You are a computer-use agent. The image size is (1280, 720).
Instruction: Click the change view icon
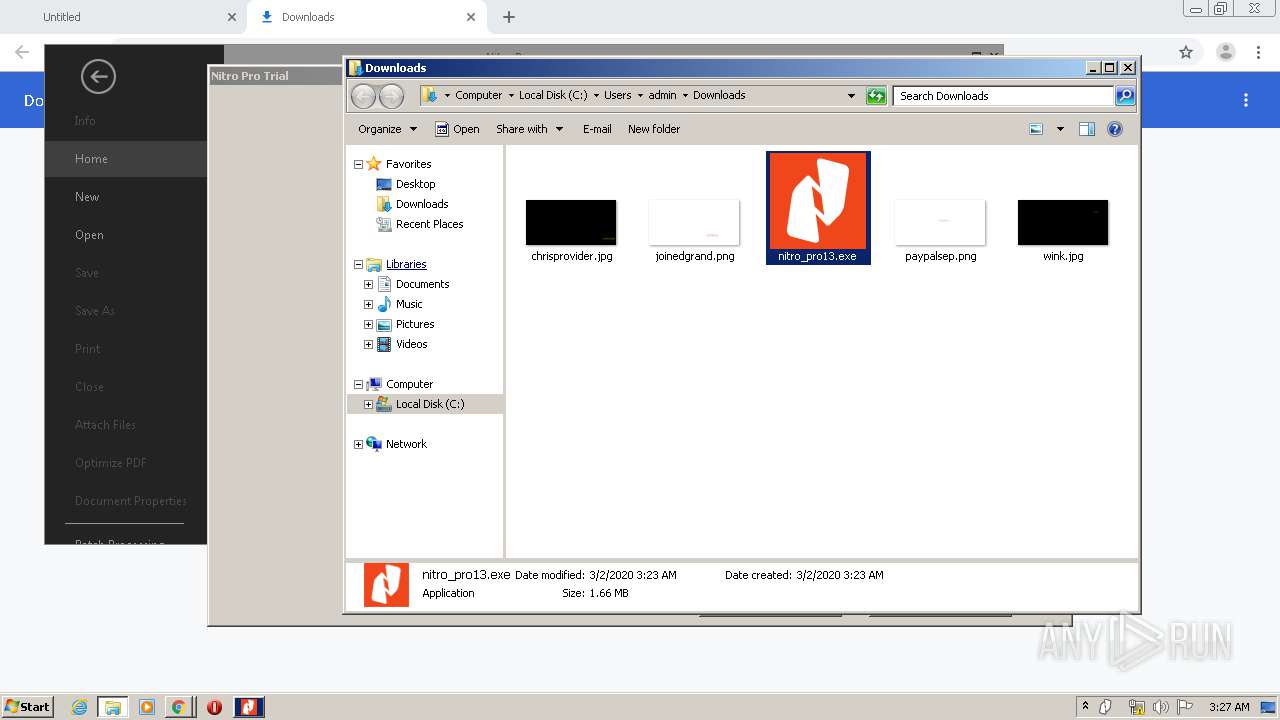[x=1036, y=129]
